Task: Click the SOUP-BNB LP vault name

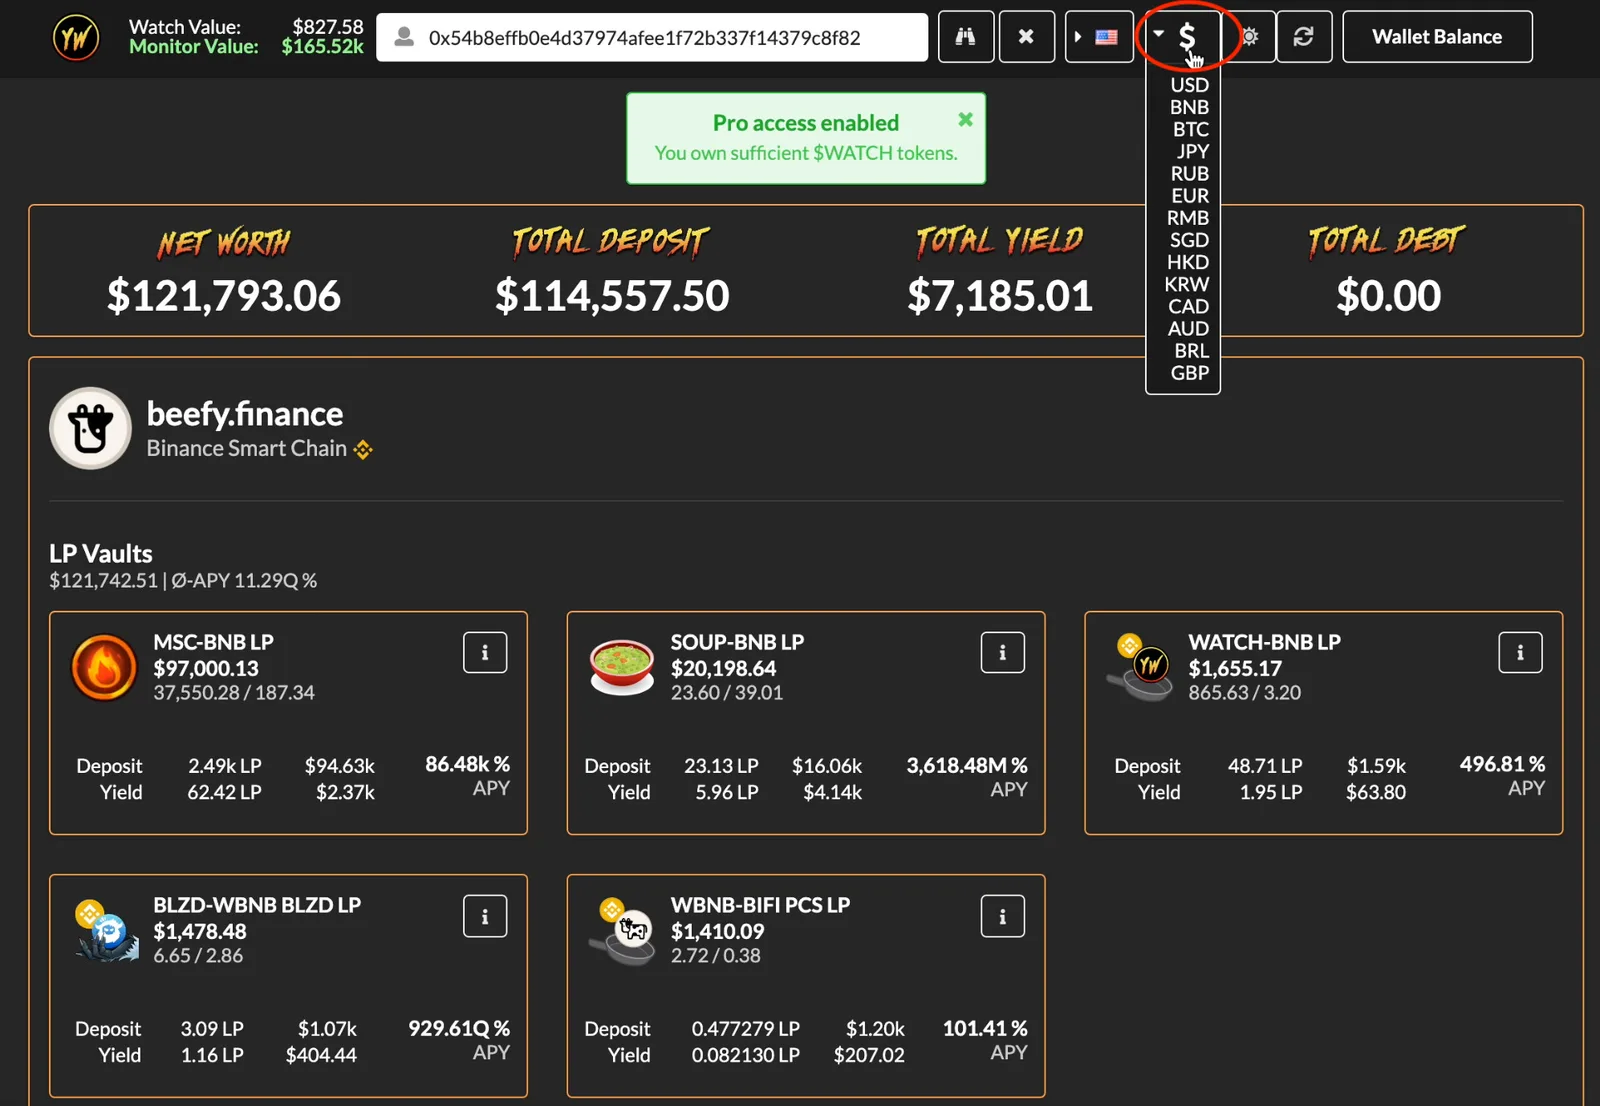Action: tap(737, 642)
